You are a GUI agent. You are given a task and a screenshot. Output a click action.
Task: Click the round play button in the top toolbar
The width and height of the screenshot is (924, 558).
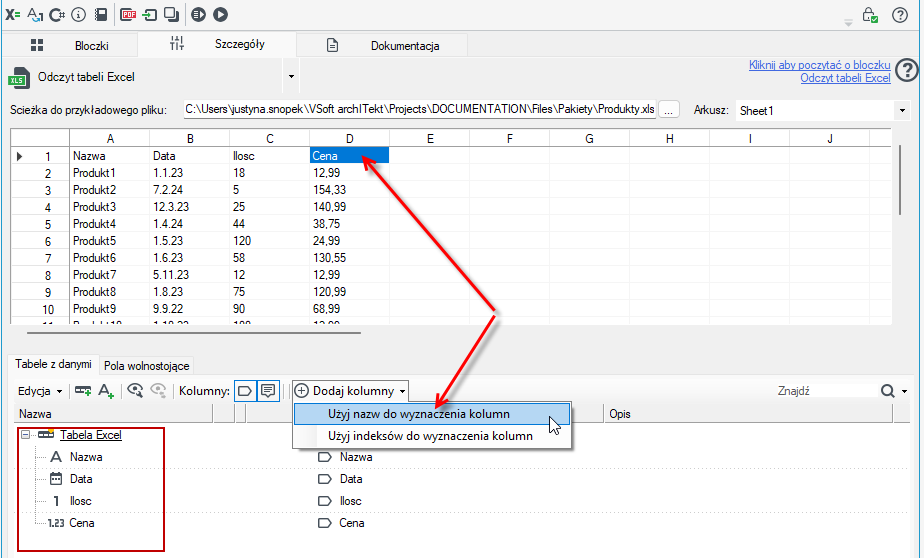[x=220, y=15]
